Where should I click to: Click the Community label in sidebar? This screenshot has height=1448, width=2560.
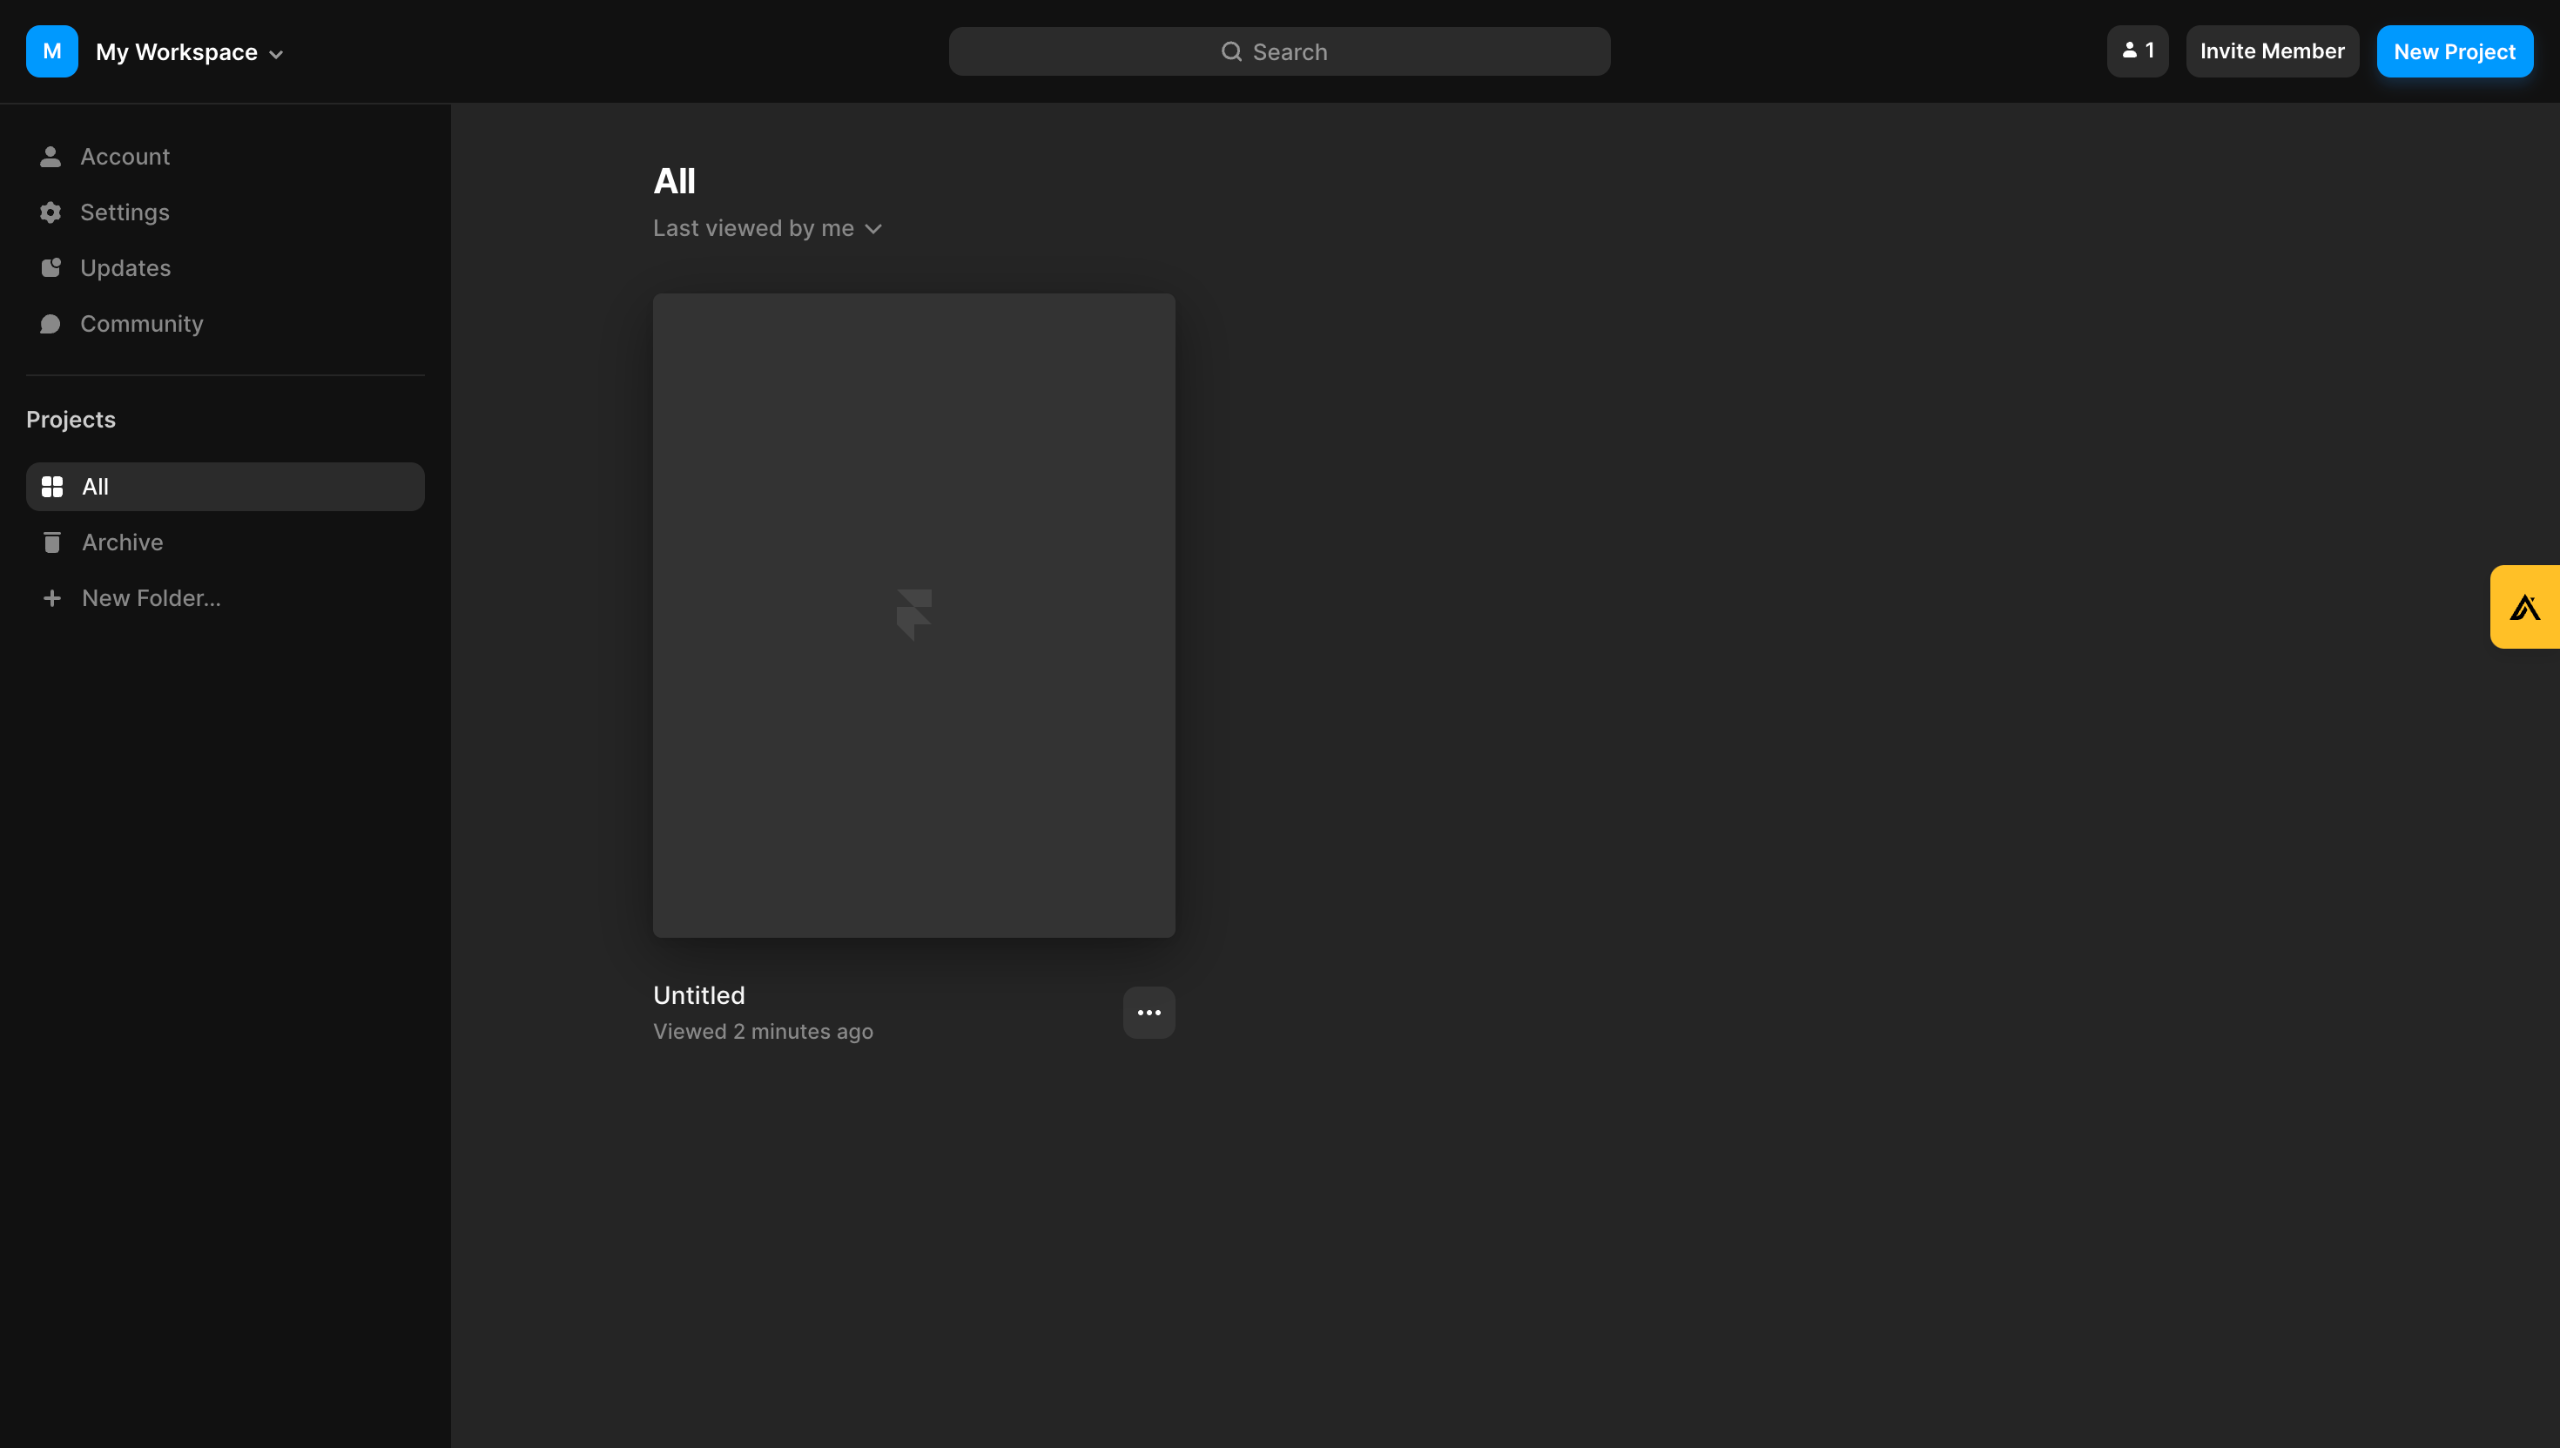pyautogui.click(x=142, y=324)
